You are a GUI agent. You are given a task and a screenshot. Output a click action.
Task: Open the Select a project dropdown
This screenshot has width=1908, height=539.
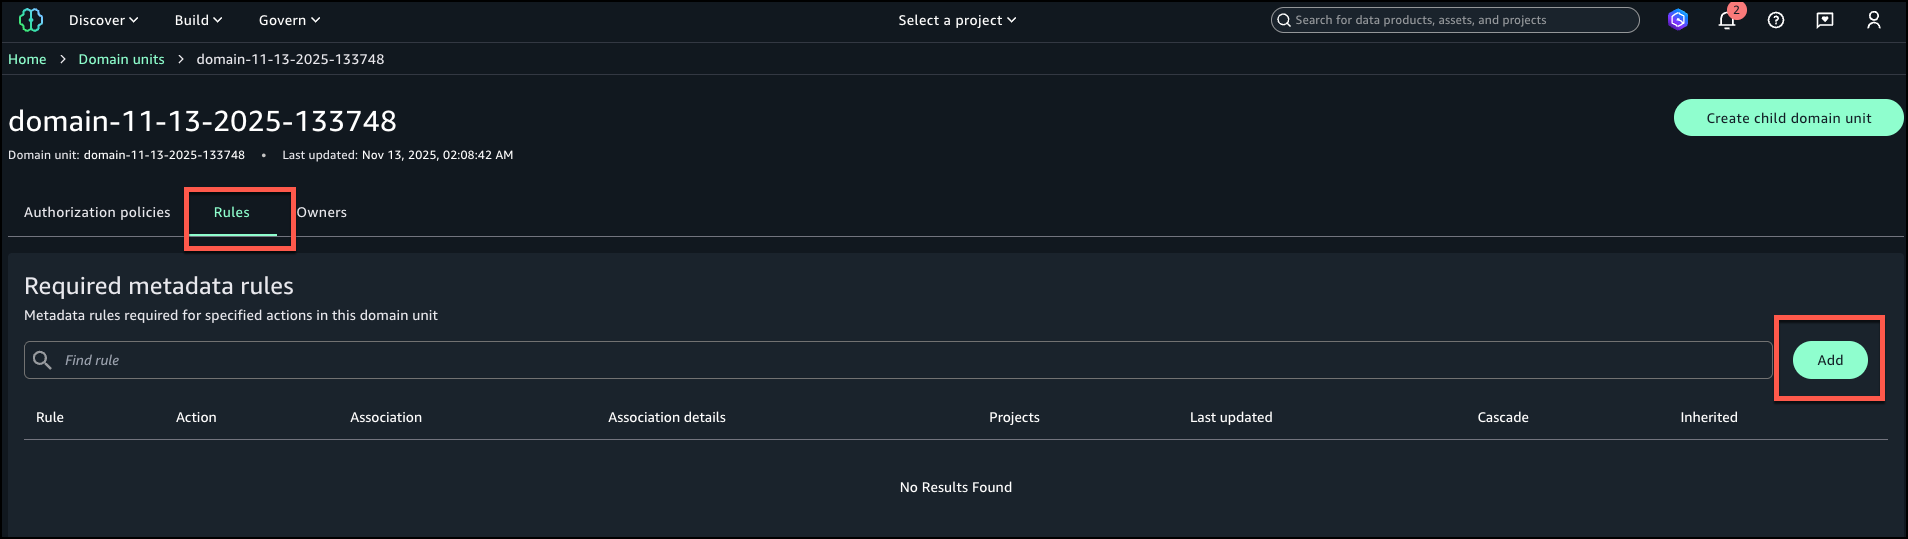point(957,20)
